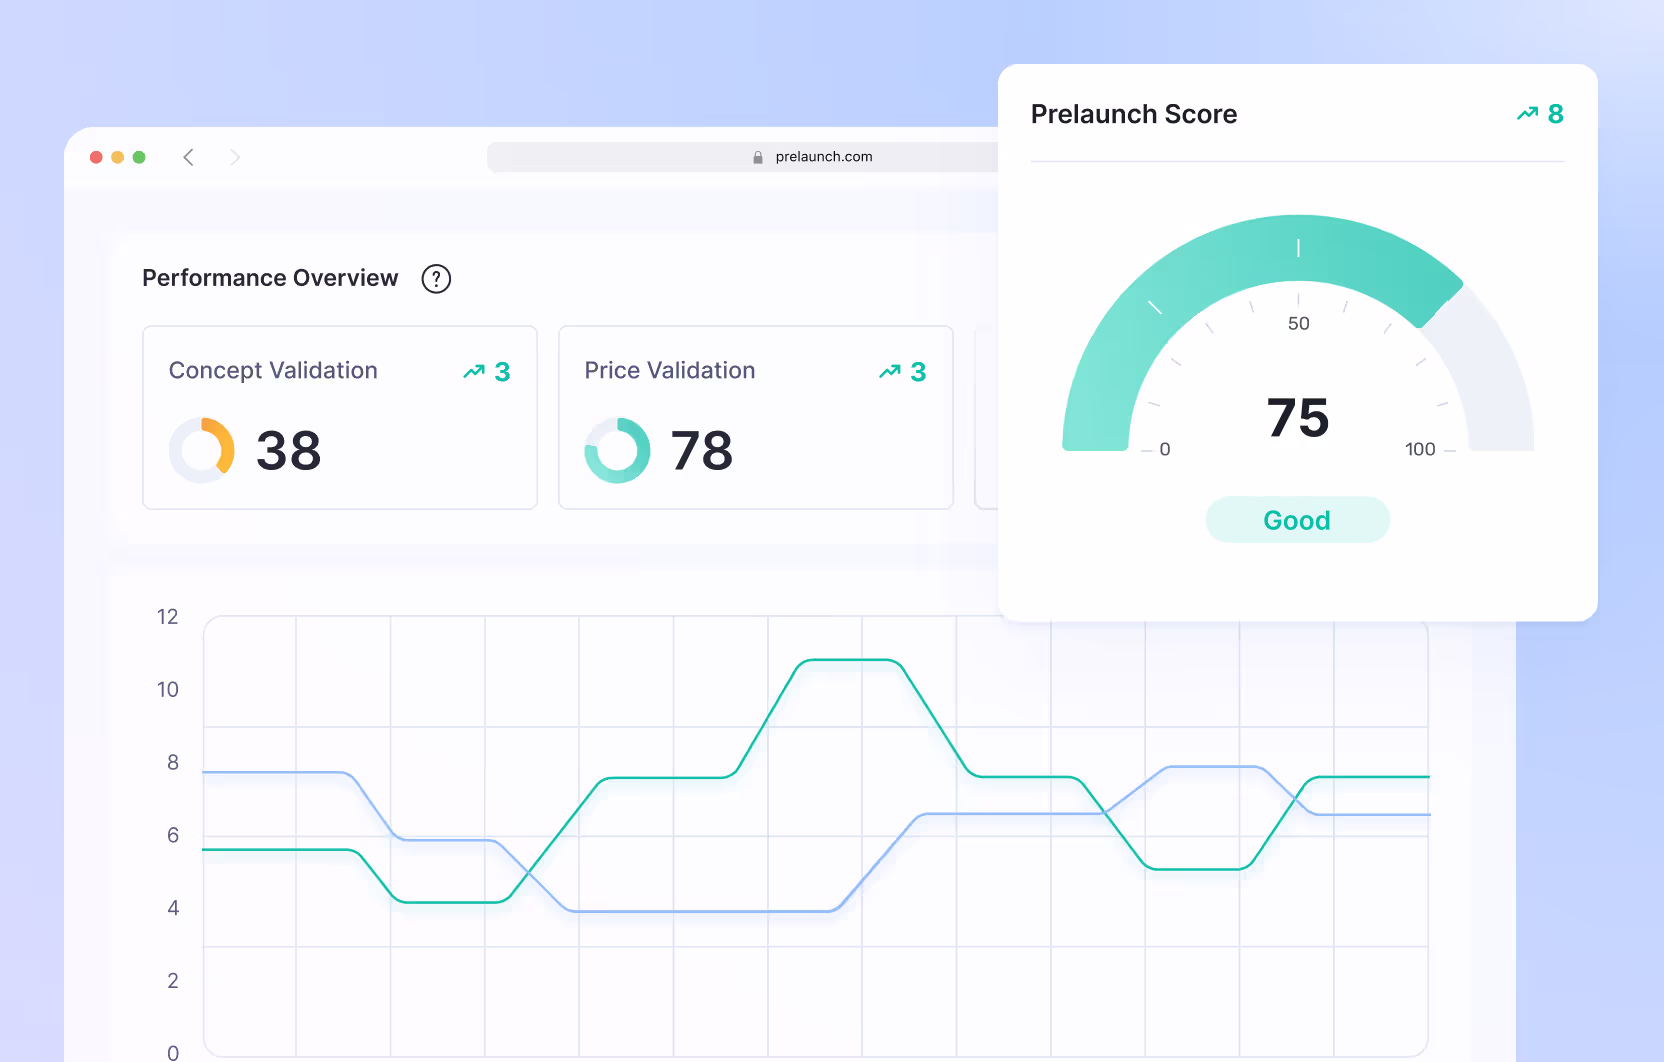Click the orange Concept Validation donut chart
Image resolution: width=1664 pixels, height=1062 pixels.
pyautogui.click(x=202, y=450)
